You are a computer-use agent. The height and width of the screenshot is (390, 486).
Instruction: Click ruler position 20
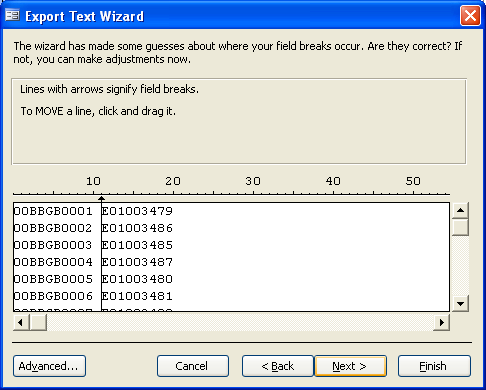pos(173,181)
